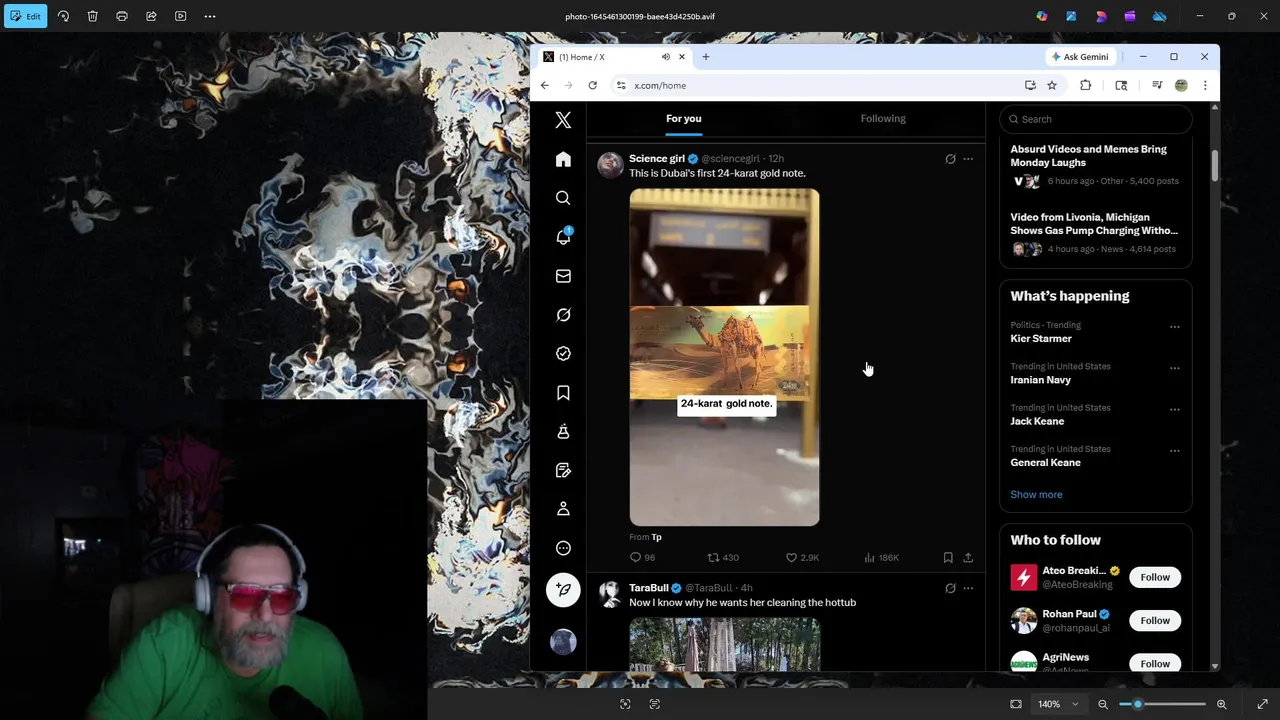Open Grok icon in X sidebar

pos(563,315)
